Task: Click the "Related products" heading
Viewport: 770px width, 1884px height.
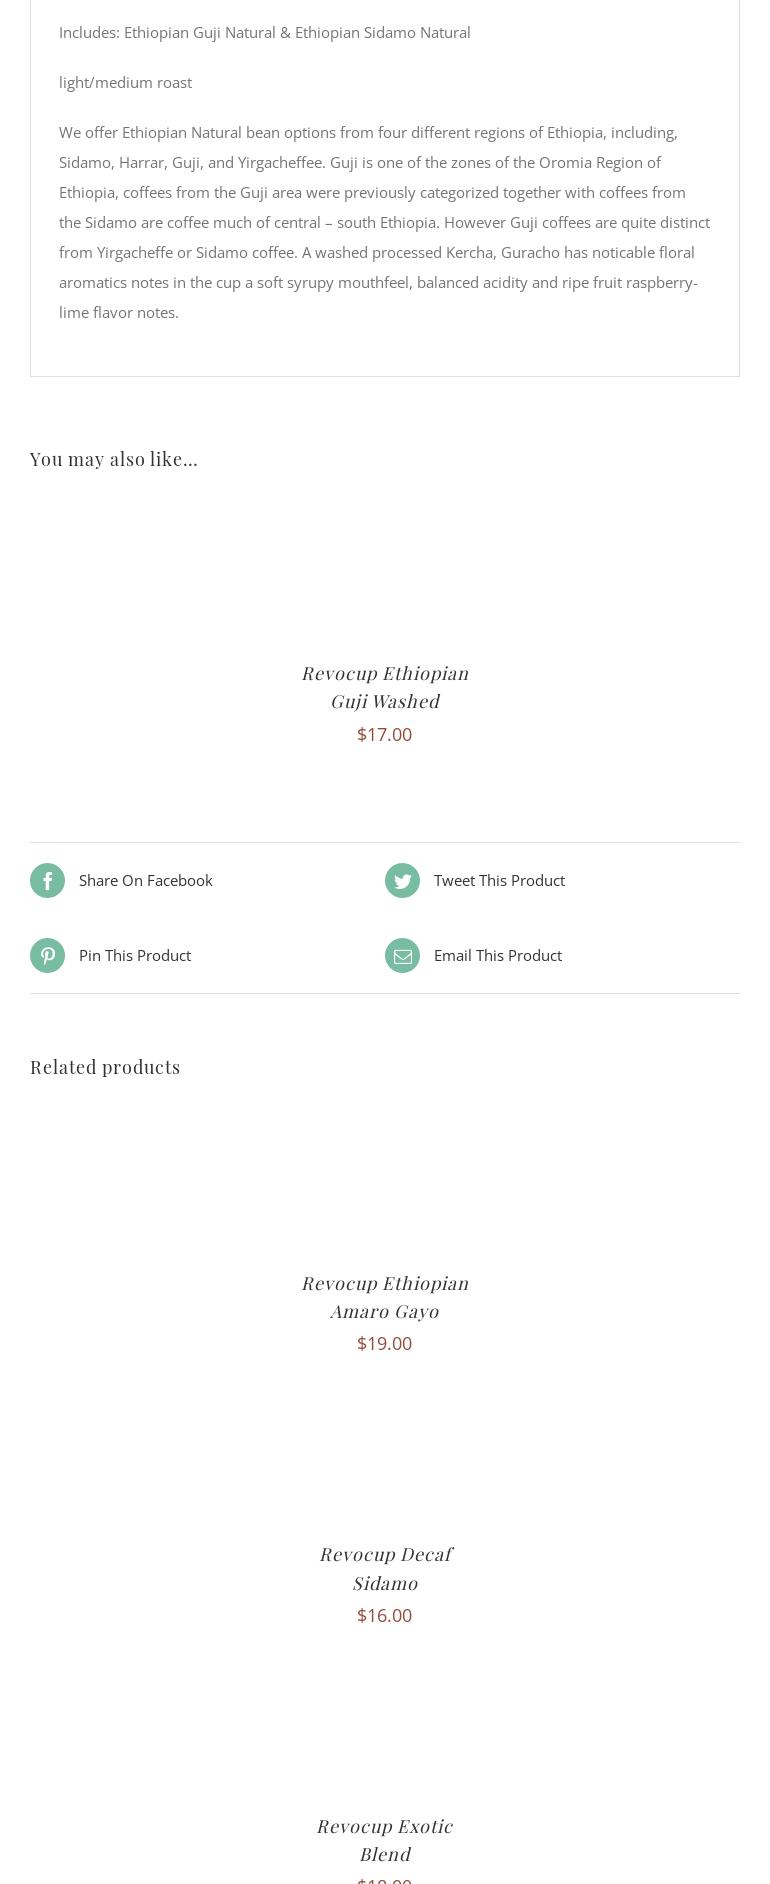Action: click(x=105, y=1067)
